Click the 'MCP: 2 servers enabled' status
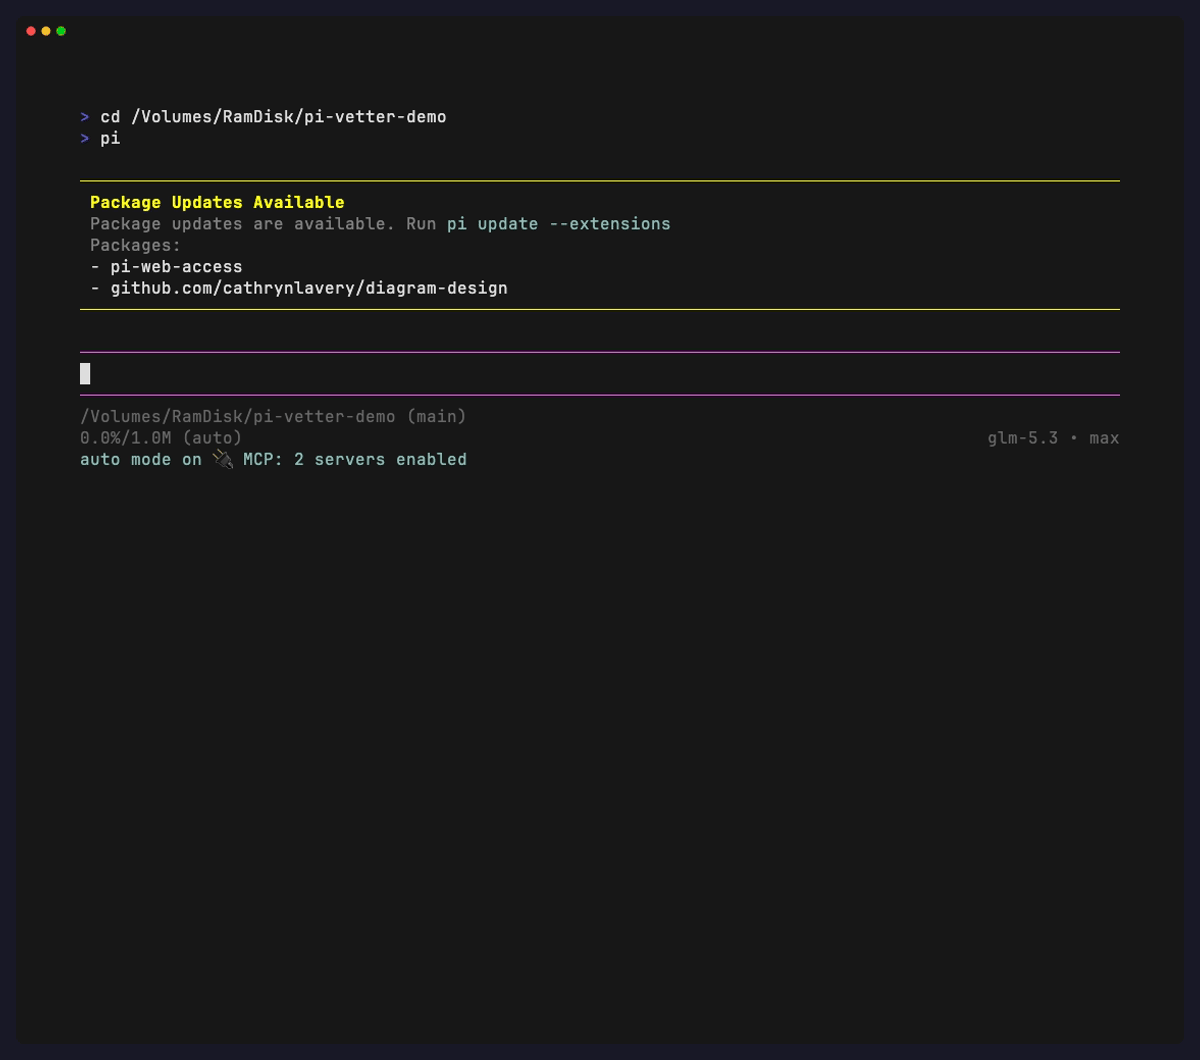Viewport: 1200px width, 1060px height. (x=355, y=460)
